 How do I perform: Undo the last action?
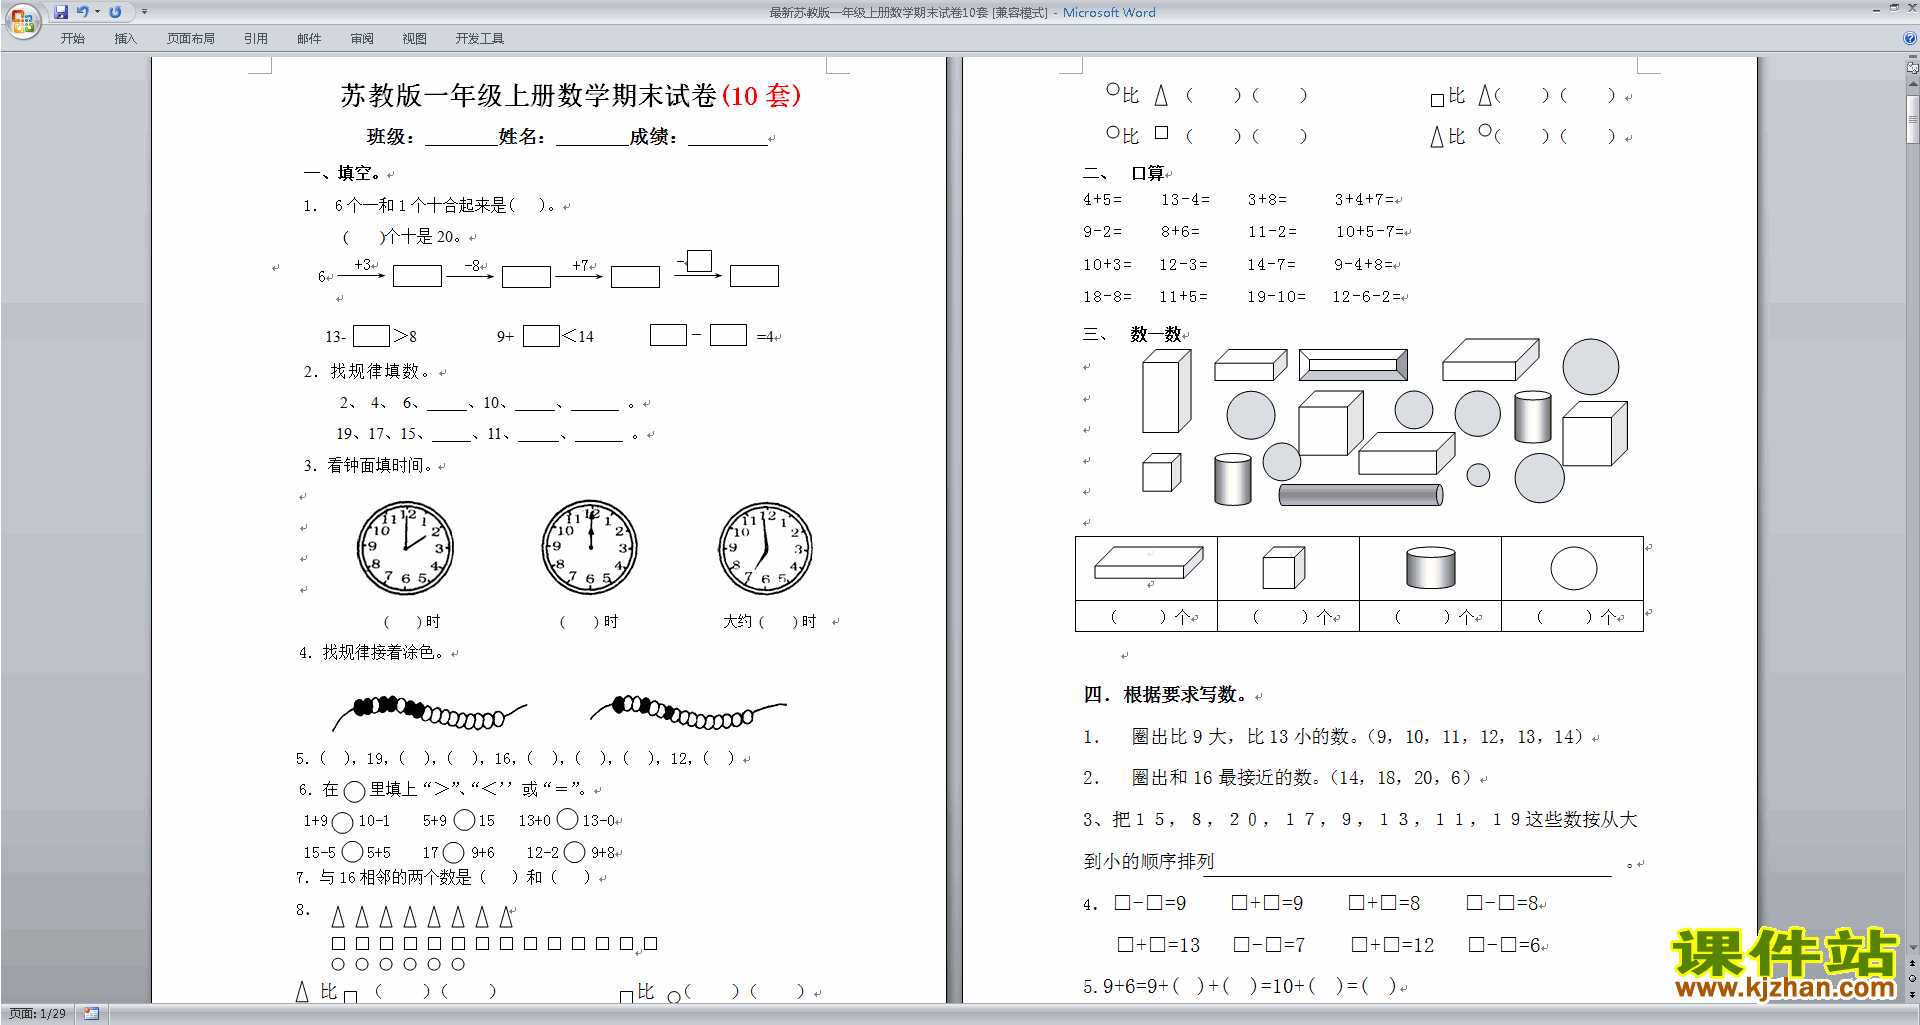click(x=82, y=12)
